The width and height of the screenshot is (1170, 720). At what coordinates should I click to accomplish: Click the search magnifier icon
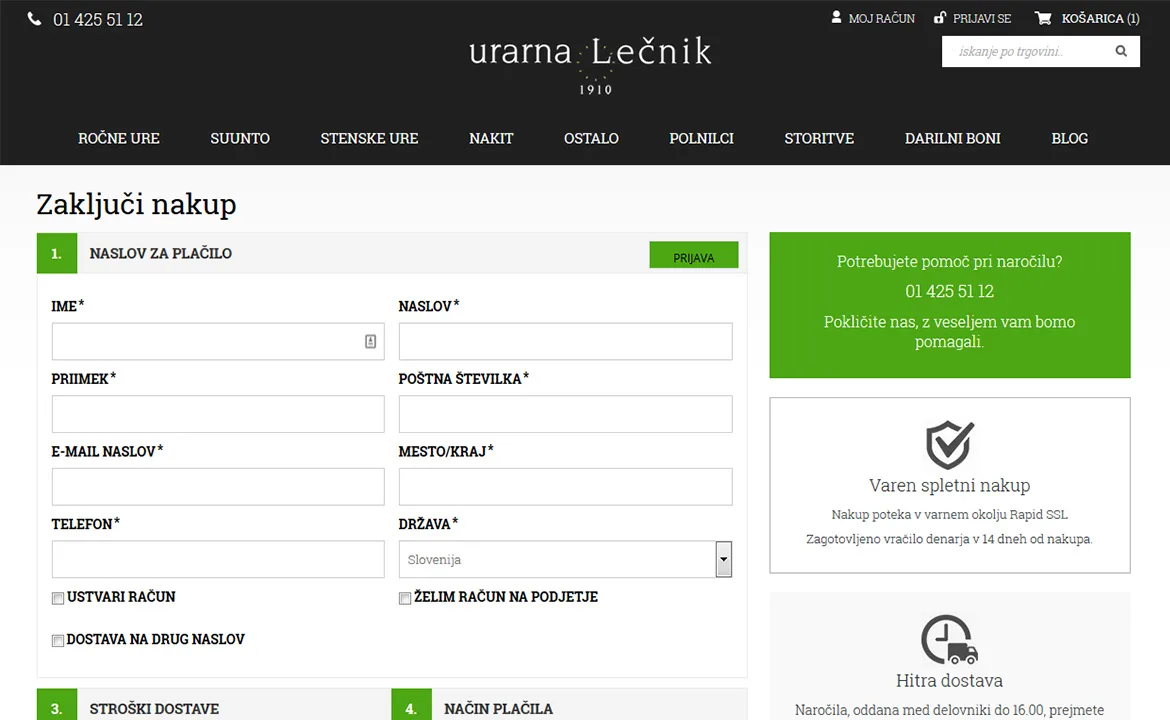click(x=1121, y=51)
